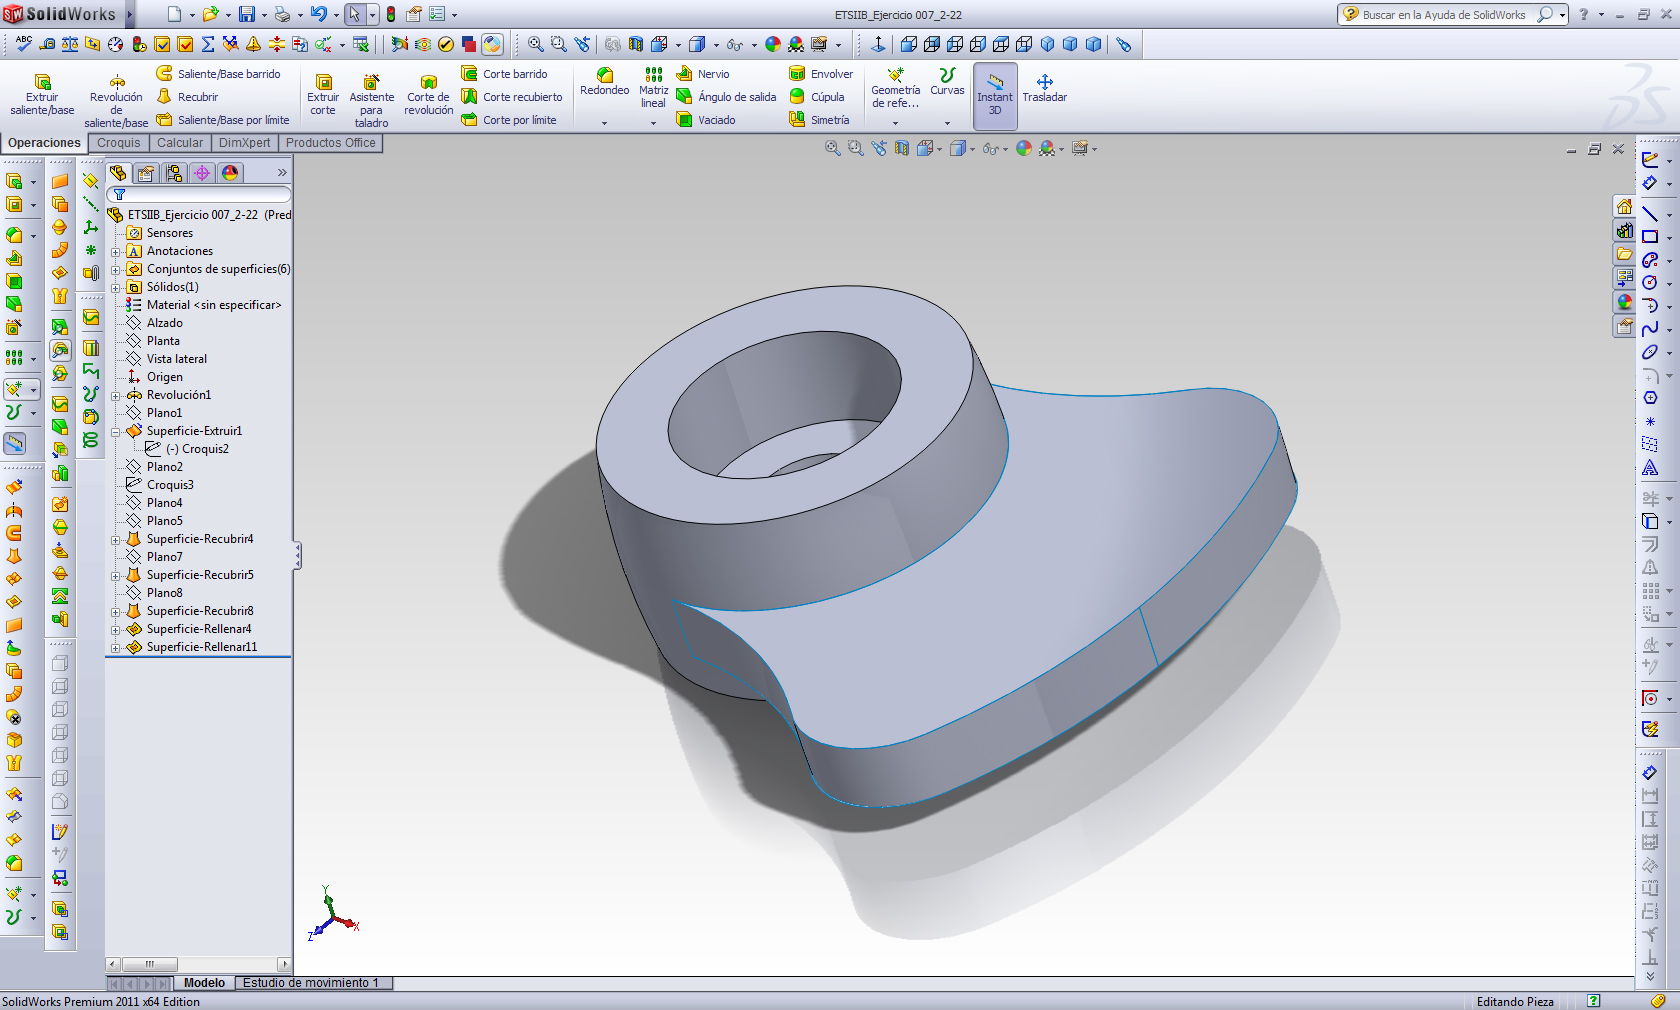Choose the Saliente/Base barrido command

219,74
